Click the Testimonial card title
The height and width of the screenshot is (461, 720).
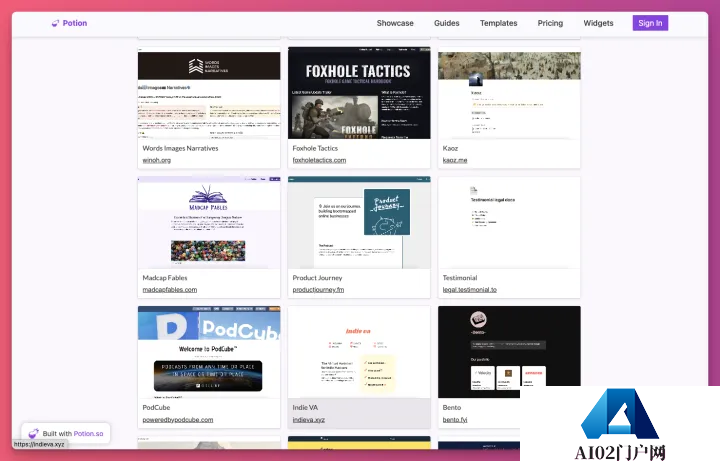point(460,278)
